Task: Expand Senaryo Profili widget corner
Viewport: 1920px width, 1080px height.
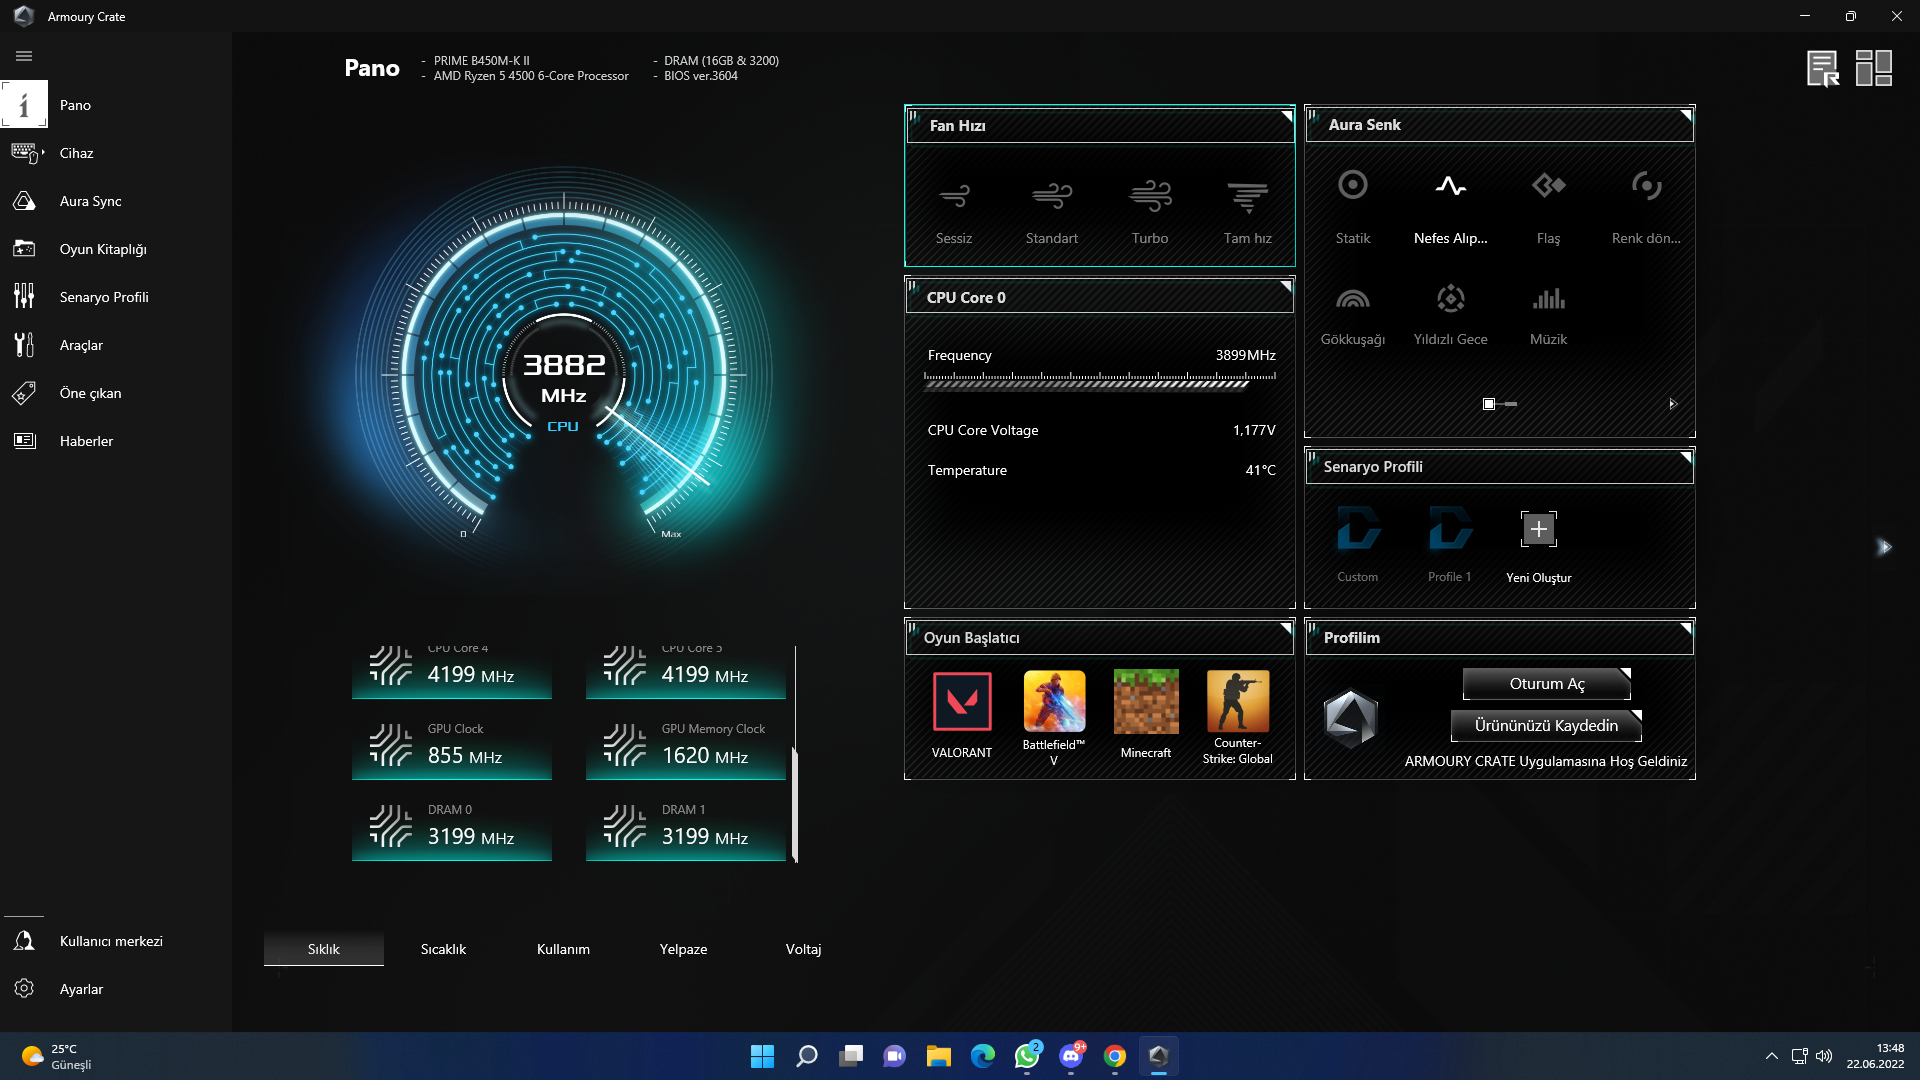Action: click(1686, 457)
